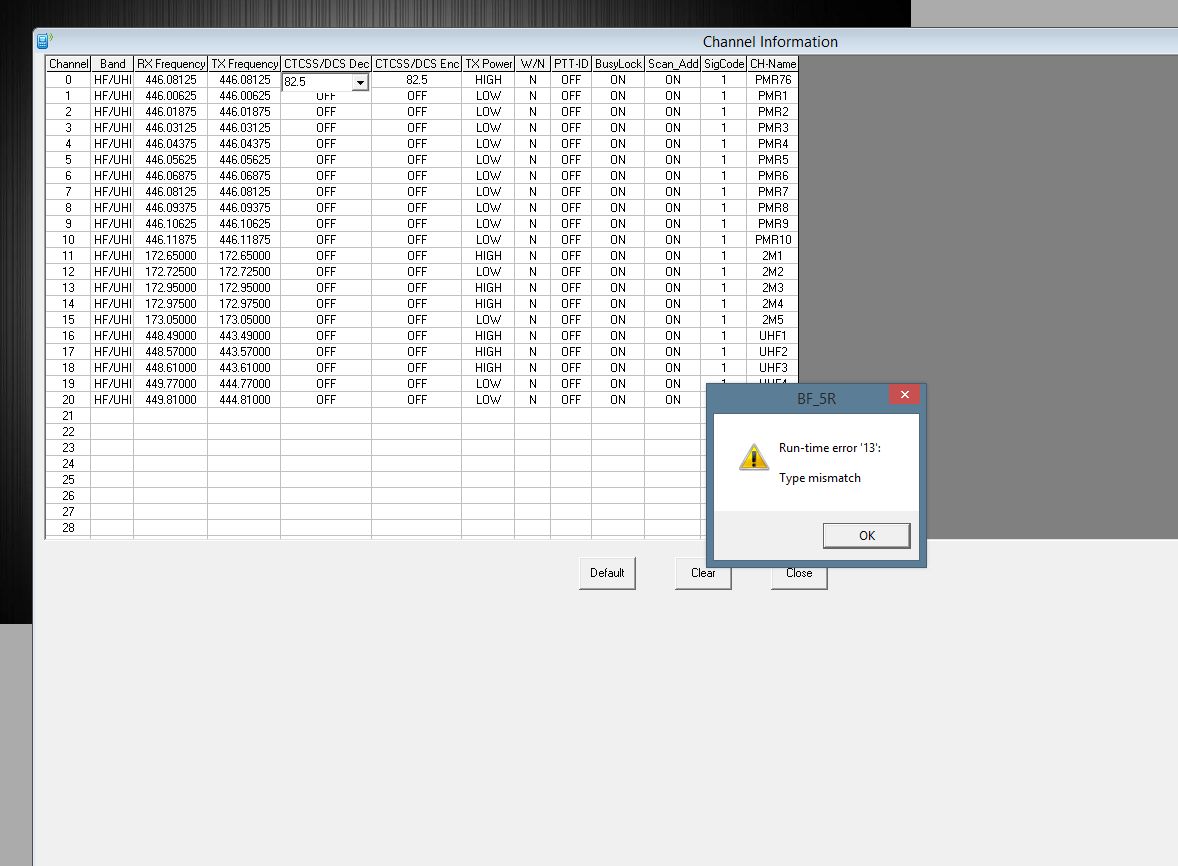Click Scan_Add ON cell for channel 10
This screenshot has width=1178, height=866.
coord(673,240)
